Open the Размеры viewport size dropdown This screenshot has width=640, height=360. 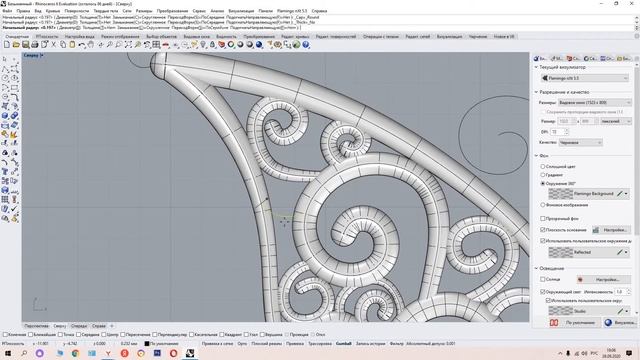point(595,103)
